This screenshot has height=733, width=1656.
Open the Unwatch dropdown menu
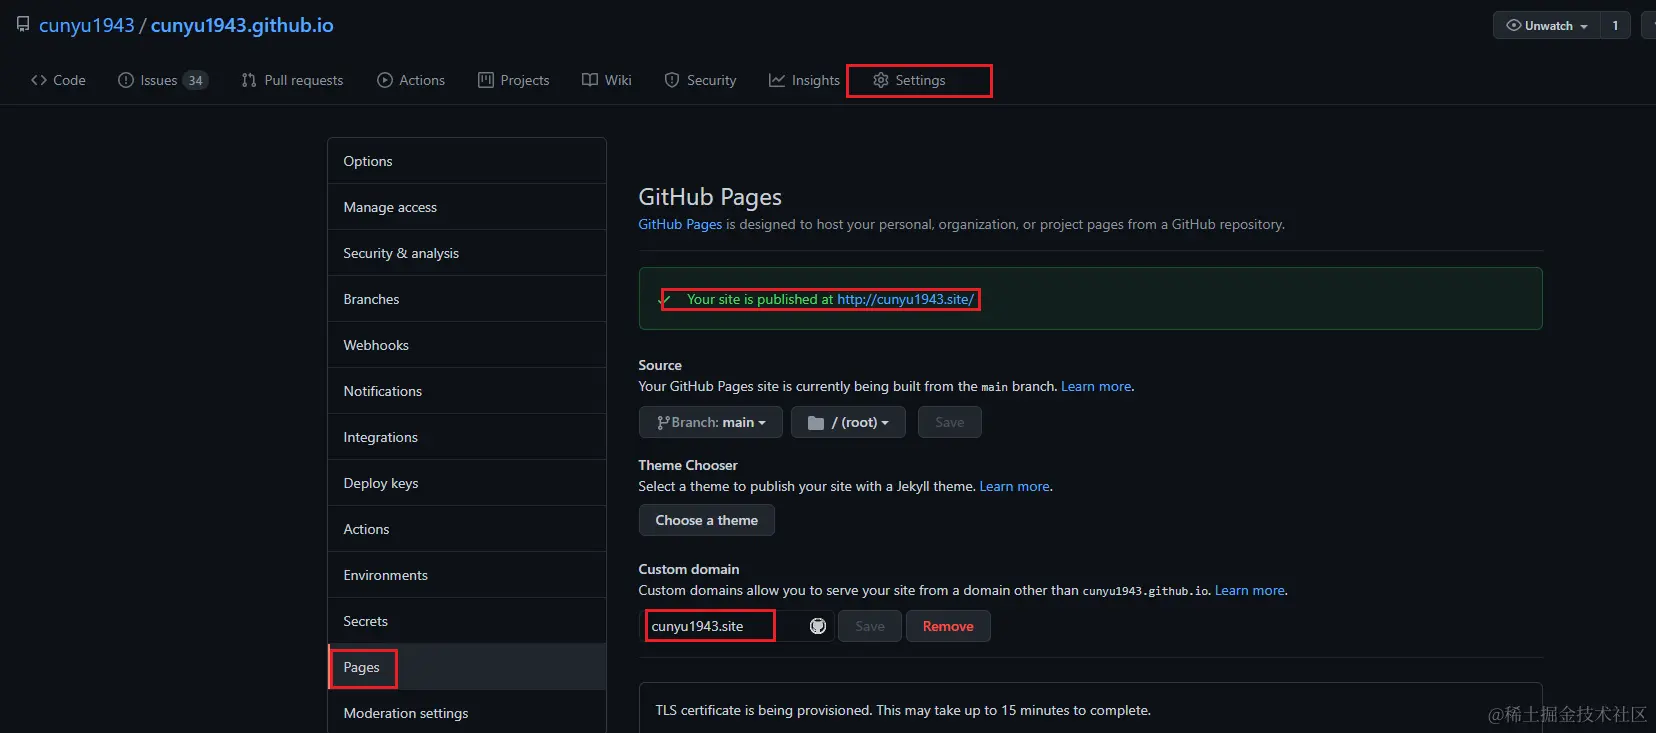coord(1547,25)
